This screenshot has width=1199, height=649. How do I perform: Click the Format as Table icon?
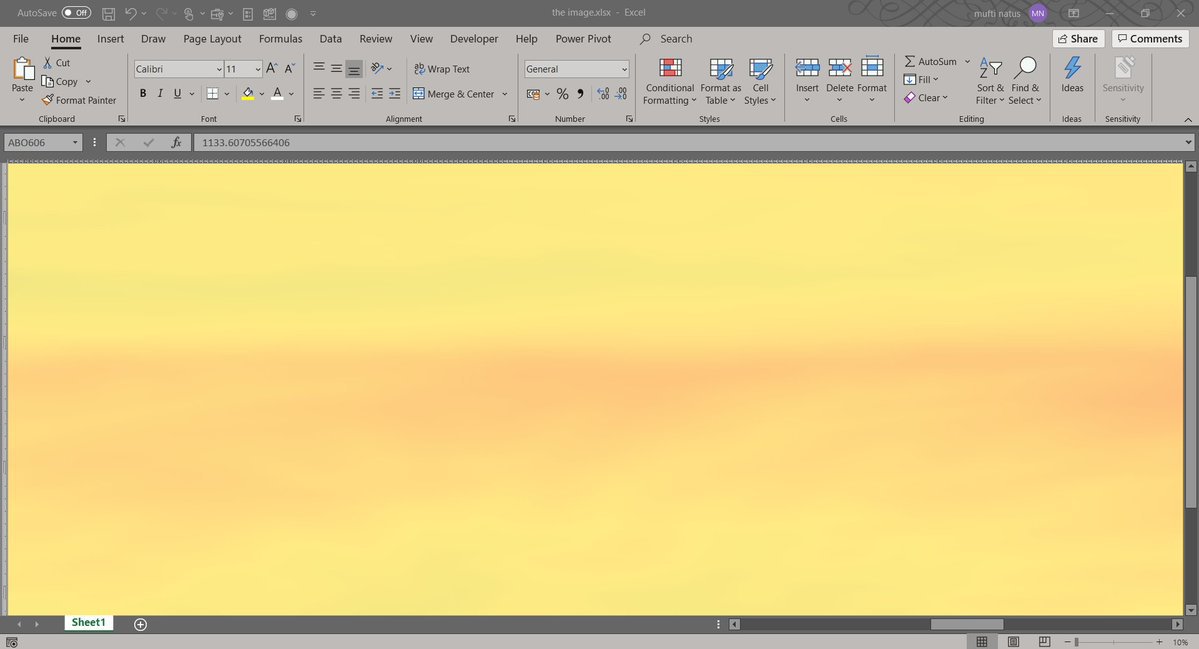click(721, 68)
